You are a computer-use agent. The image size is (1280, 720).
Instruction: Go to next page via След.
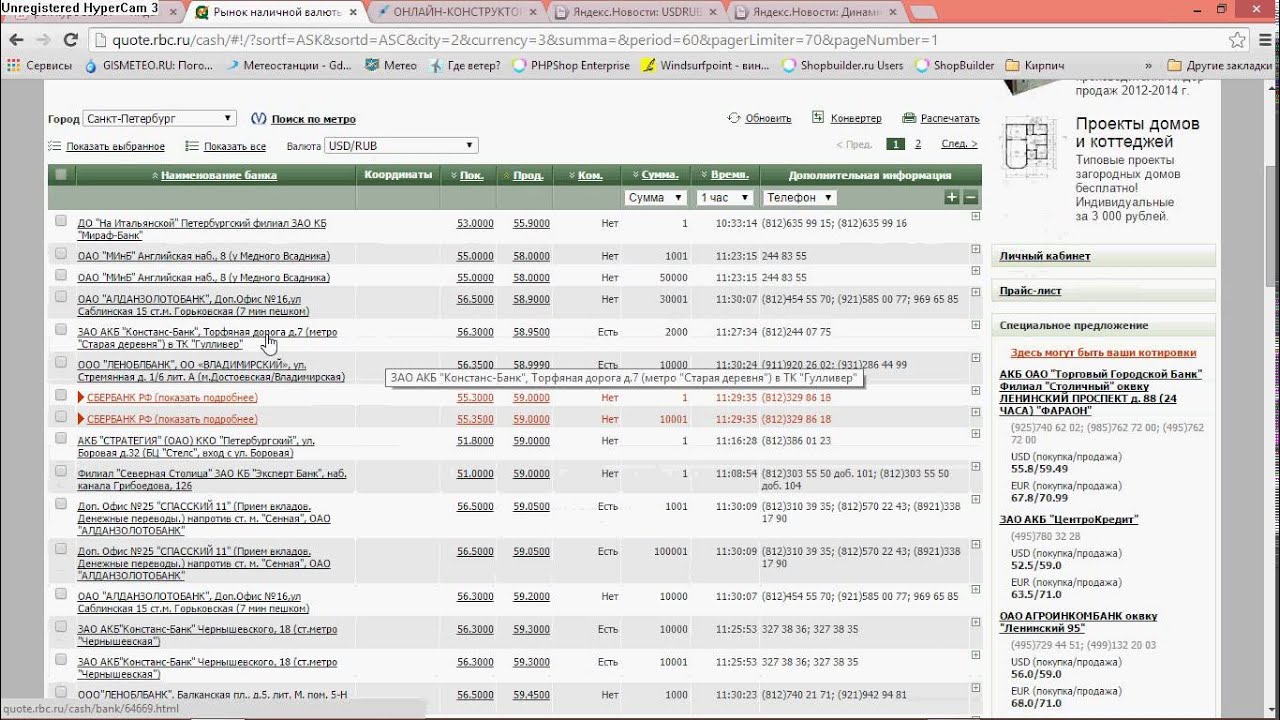[x=959, y=145]
